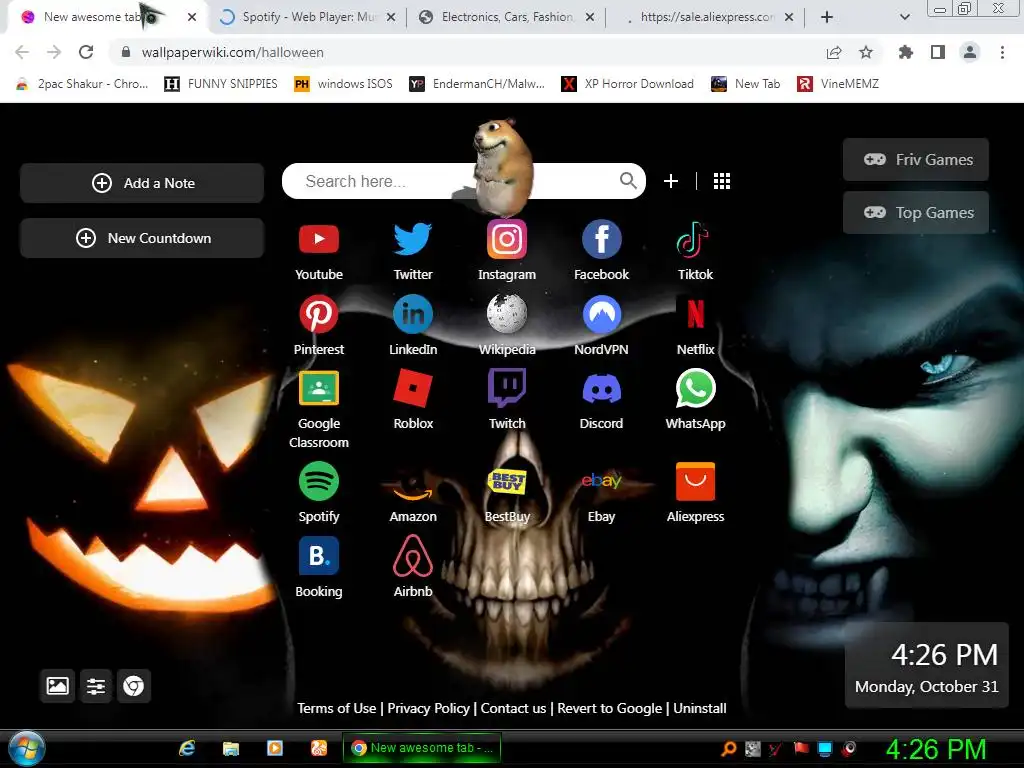Launch Internet Explorer from taskbar

pos(187,748)
